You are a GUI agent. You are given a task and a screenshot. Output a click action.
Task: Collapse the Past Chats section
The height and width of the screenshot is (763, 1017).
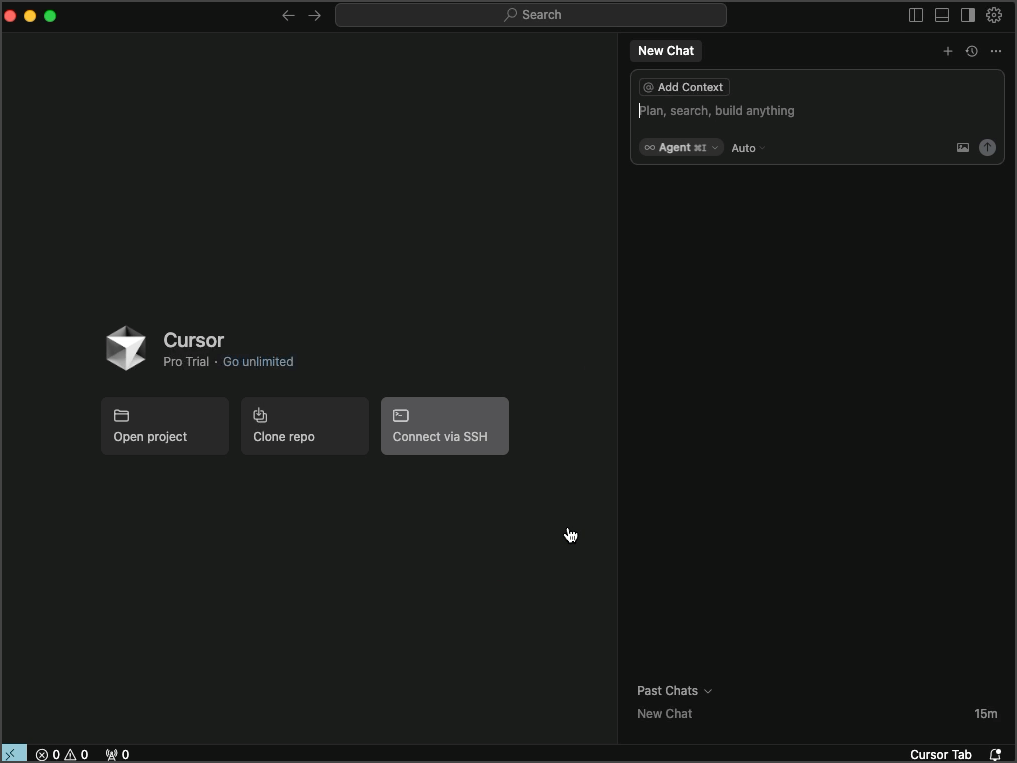675,691
